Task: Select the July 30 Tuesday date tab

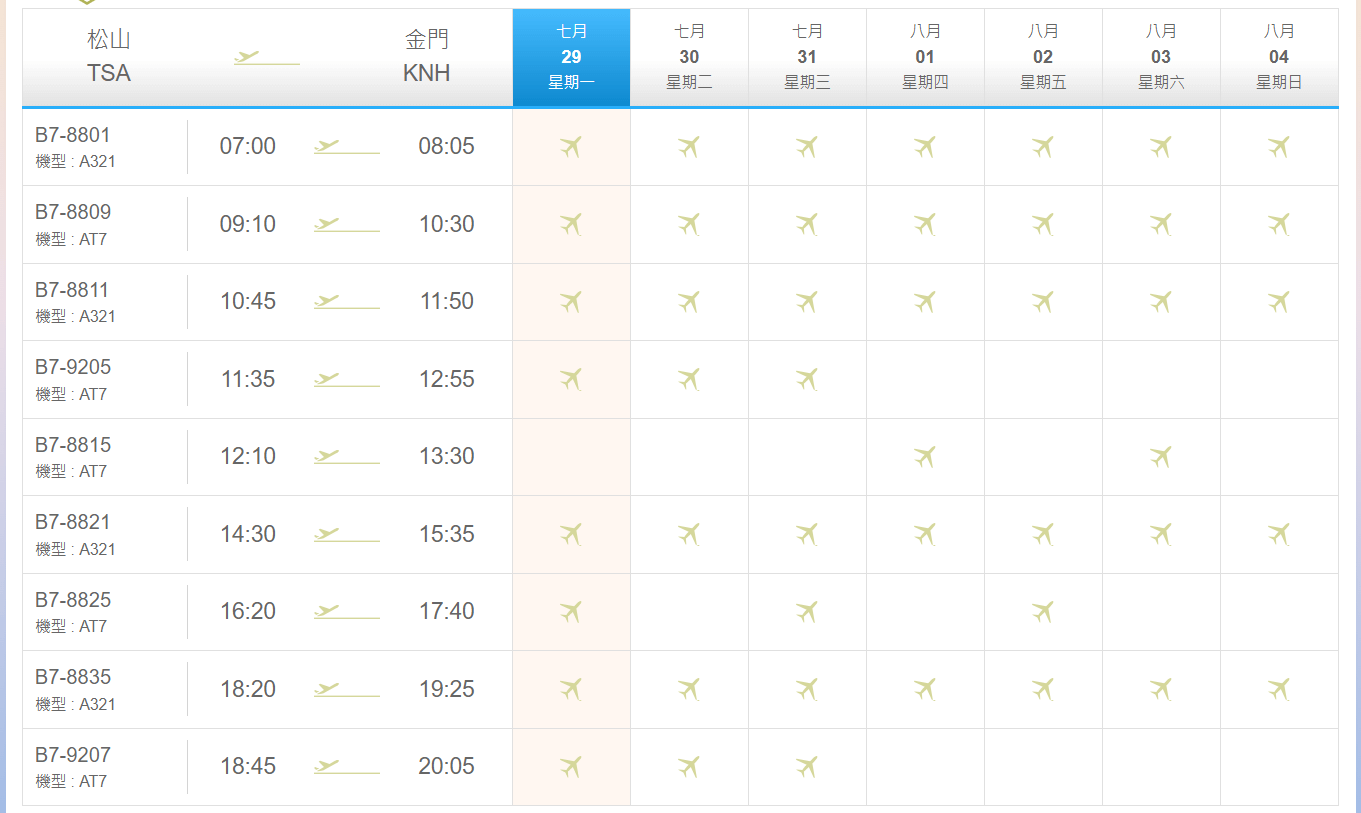Action: tap(689, 57)
